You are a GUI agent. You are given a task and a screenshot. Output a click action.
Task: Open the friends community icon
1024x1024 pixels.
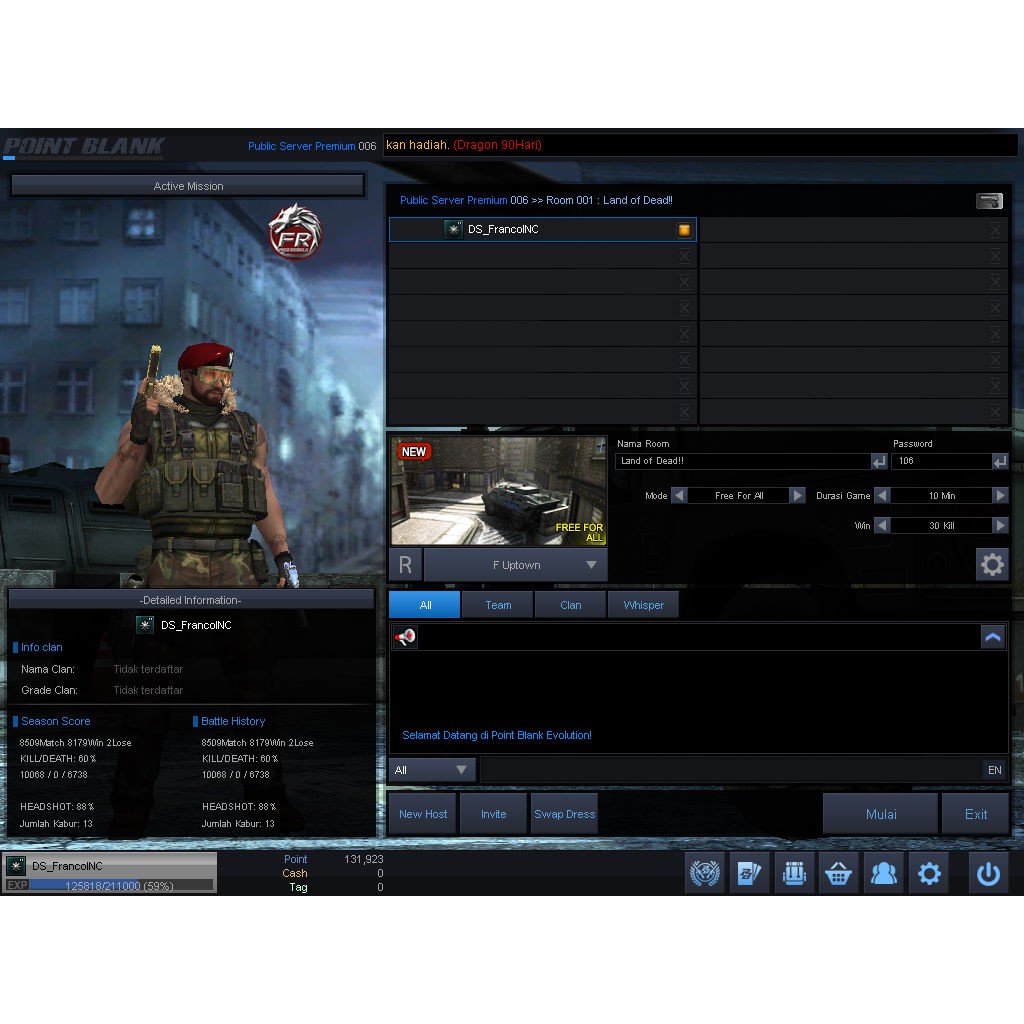click(x=884, y=873)
